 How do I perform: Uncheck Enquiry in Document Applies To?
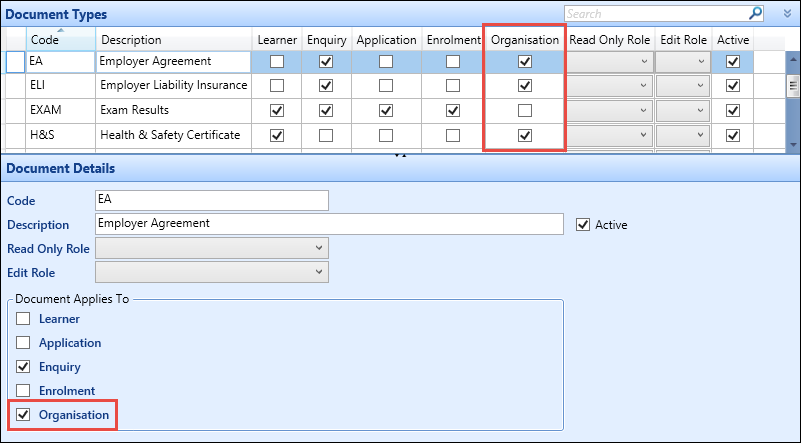point(23,367)
